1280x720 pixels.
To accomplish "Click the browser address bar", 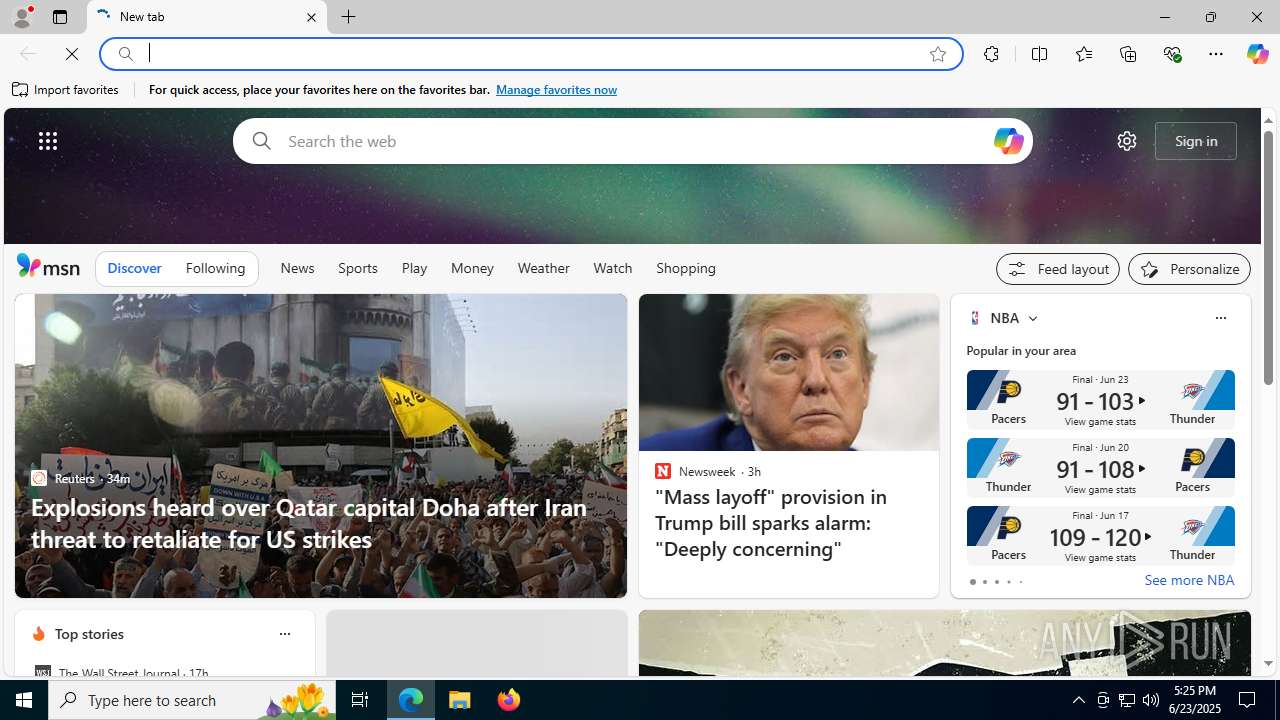I will pyautogui.click(x=530, y=54).
